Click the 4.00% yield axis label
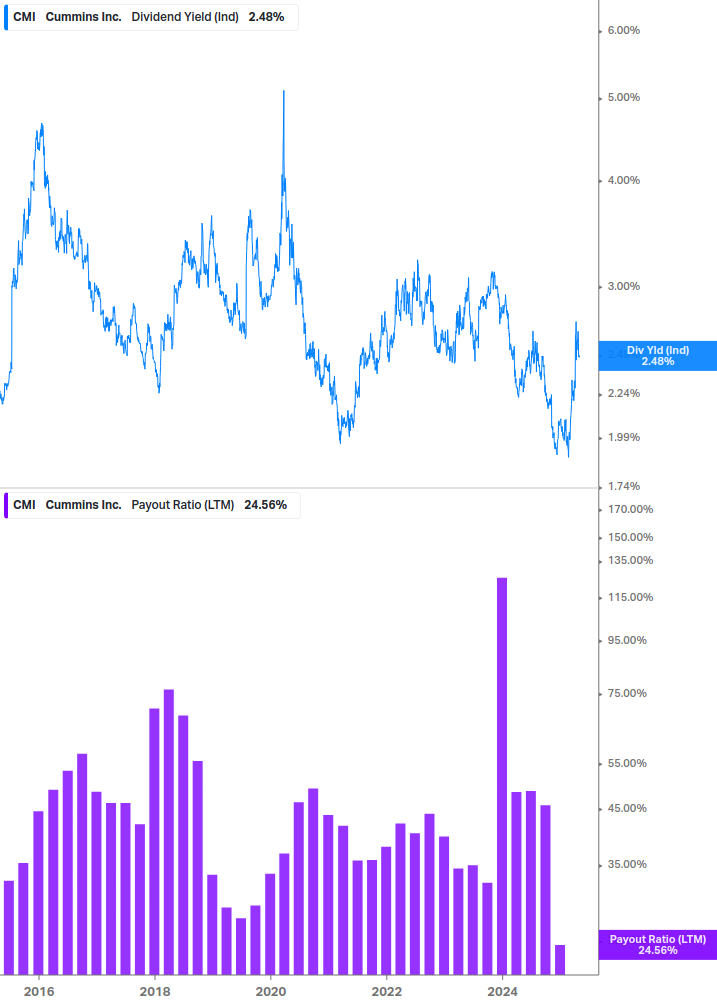717x1005 pixels. click(624, 181)
